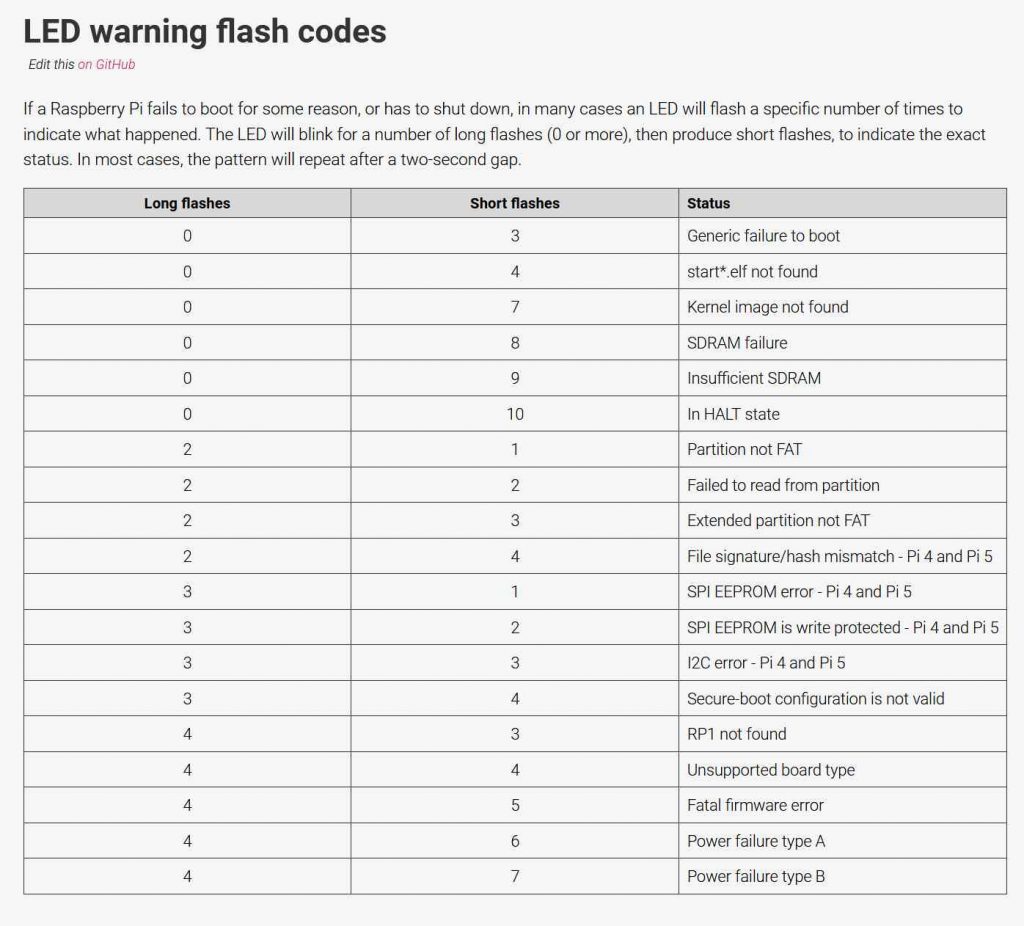Viewport: 1024px width, 926px height.
Task: Click the 'Partition not FAT' status cell
Action: [x=744, y=449]
